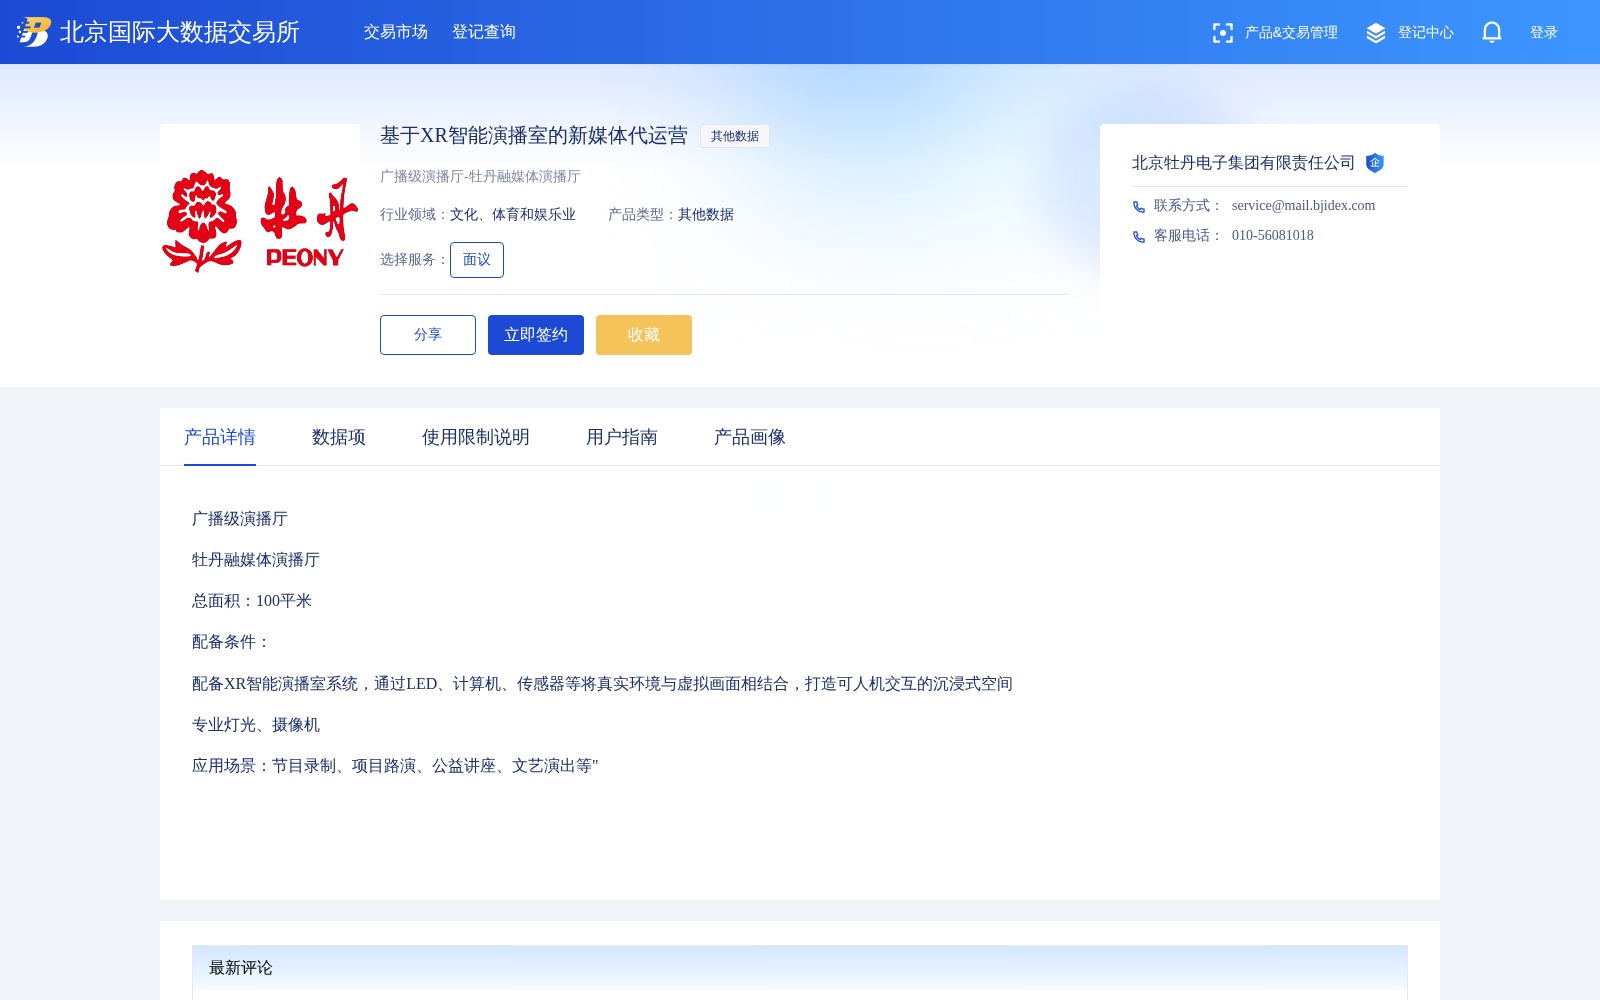The width and height of the screenshot is (1600, 1000).
Task: Switch to the 使用限制说明 tab
Action: click(476, 437)
